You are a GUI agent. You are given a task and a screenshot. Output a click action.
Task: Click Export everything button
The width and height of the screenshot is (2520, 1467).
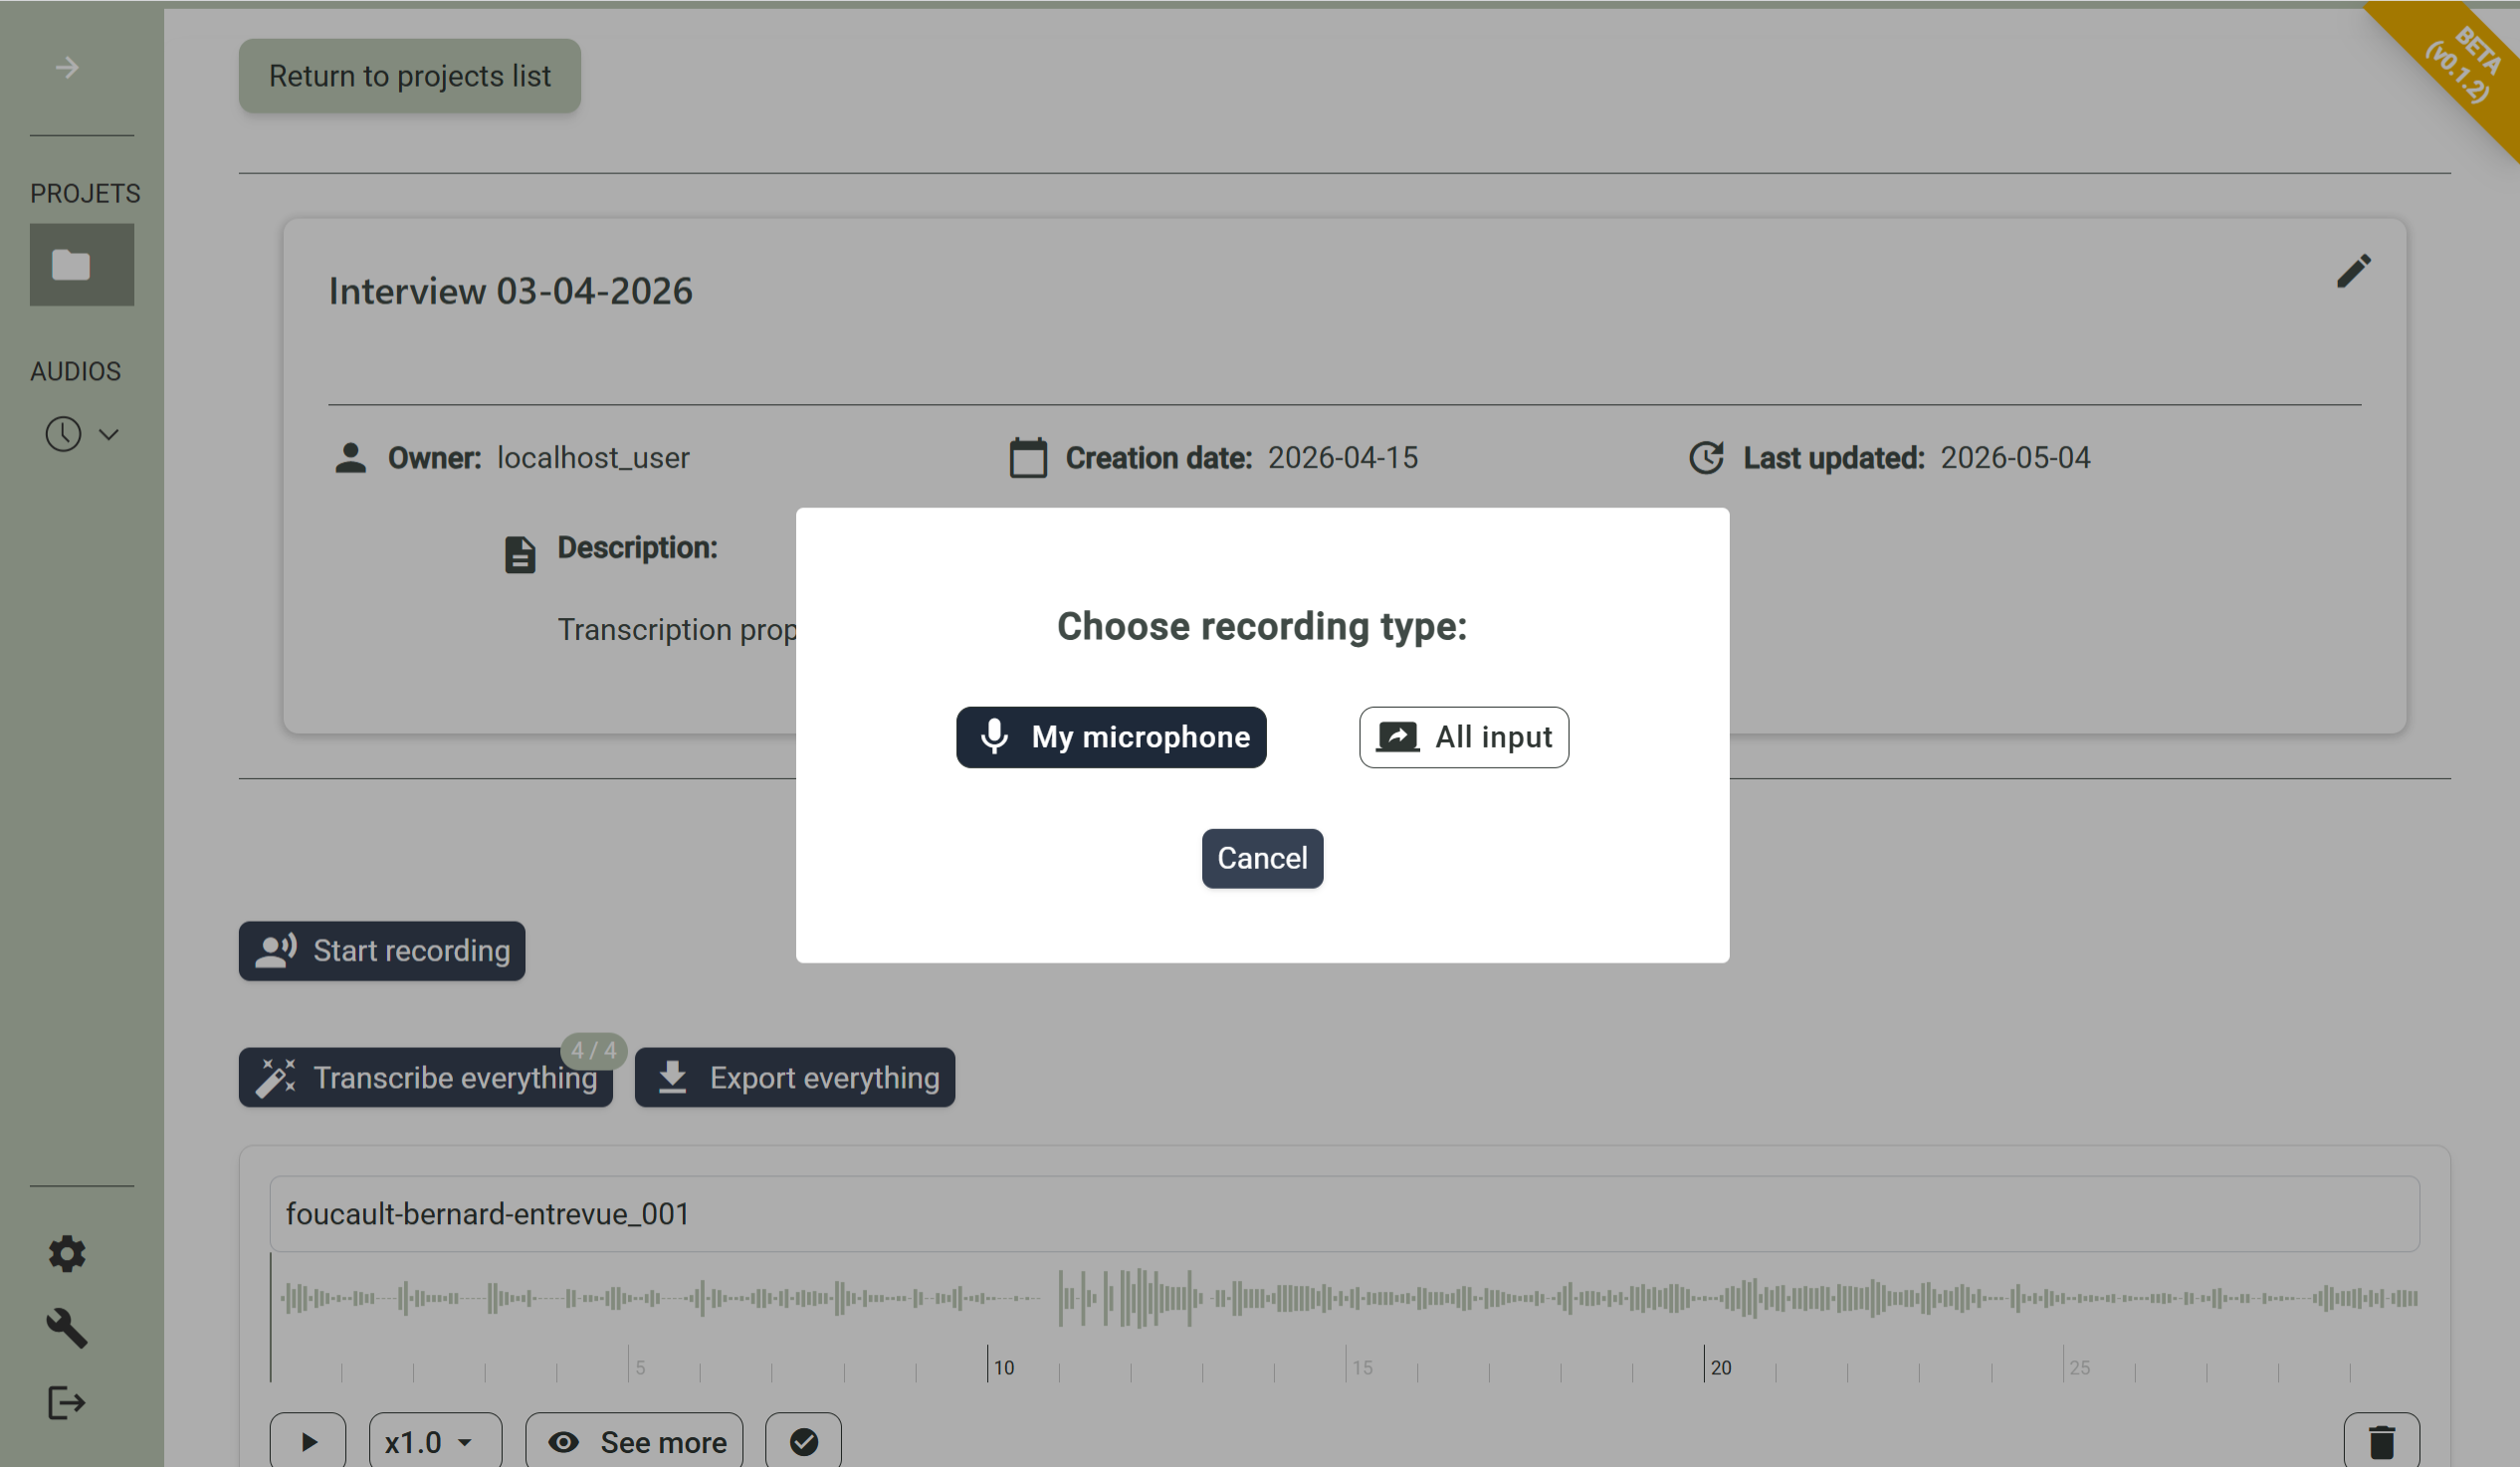point(795,1078)
